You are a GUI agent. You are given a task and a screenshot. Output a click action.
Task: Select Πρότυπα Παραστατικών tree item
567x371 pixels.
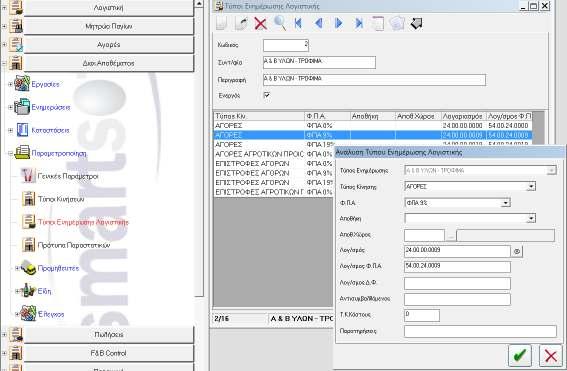74,245
